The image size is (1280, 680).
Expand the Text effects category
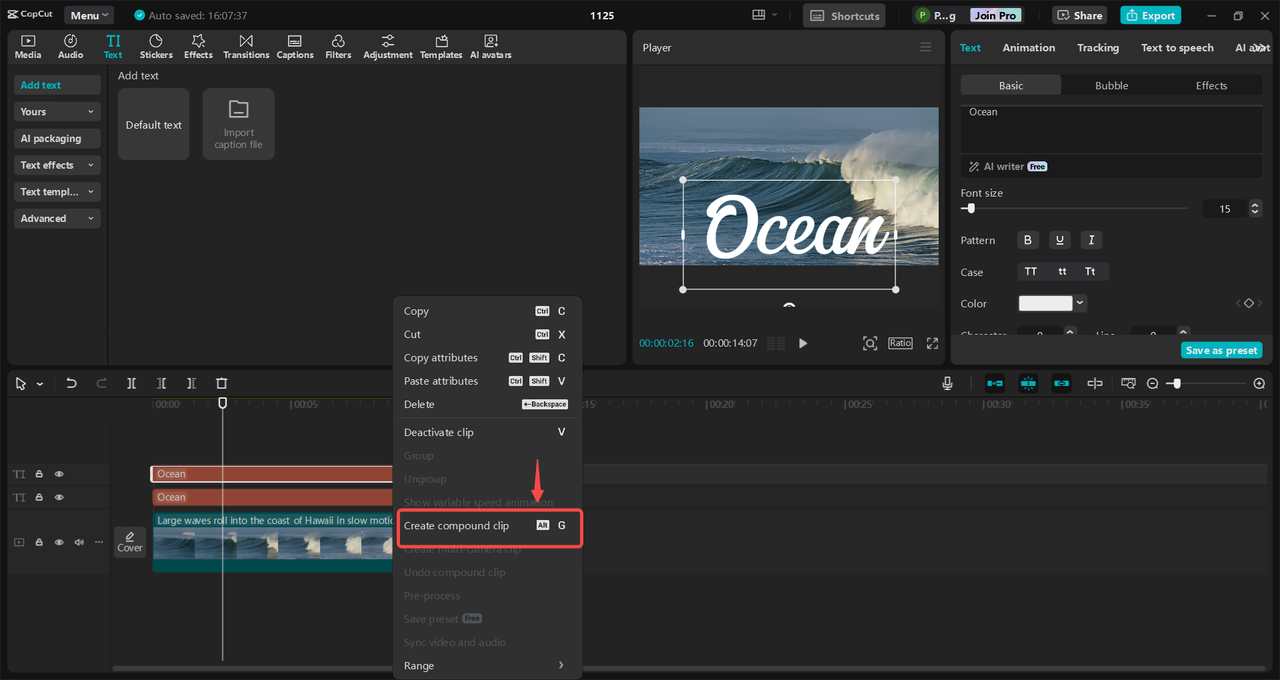click(x=57, y=165)
